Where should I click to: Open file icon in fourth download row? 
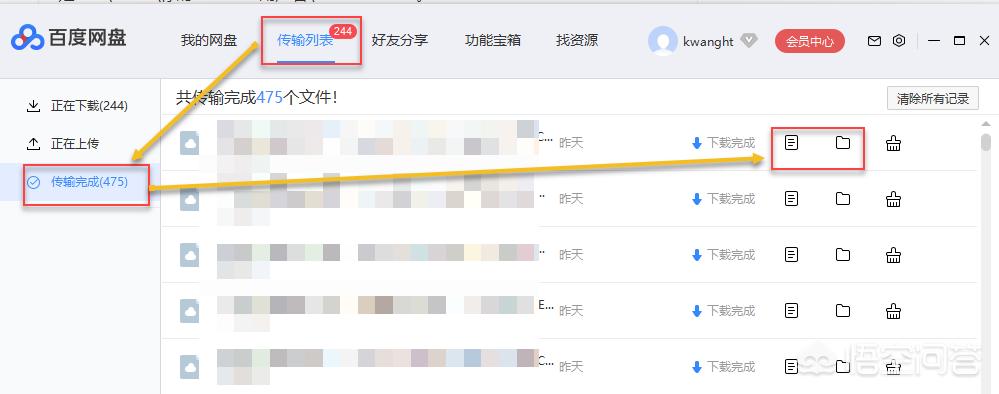coord(791,311)
